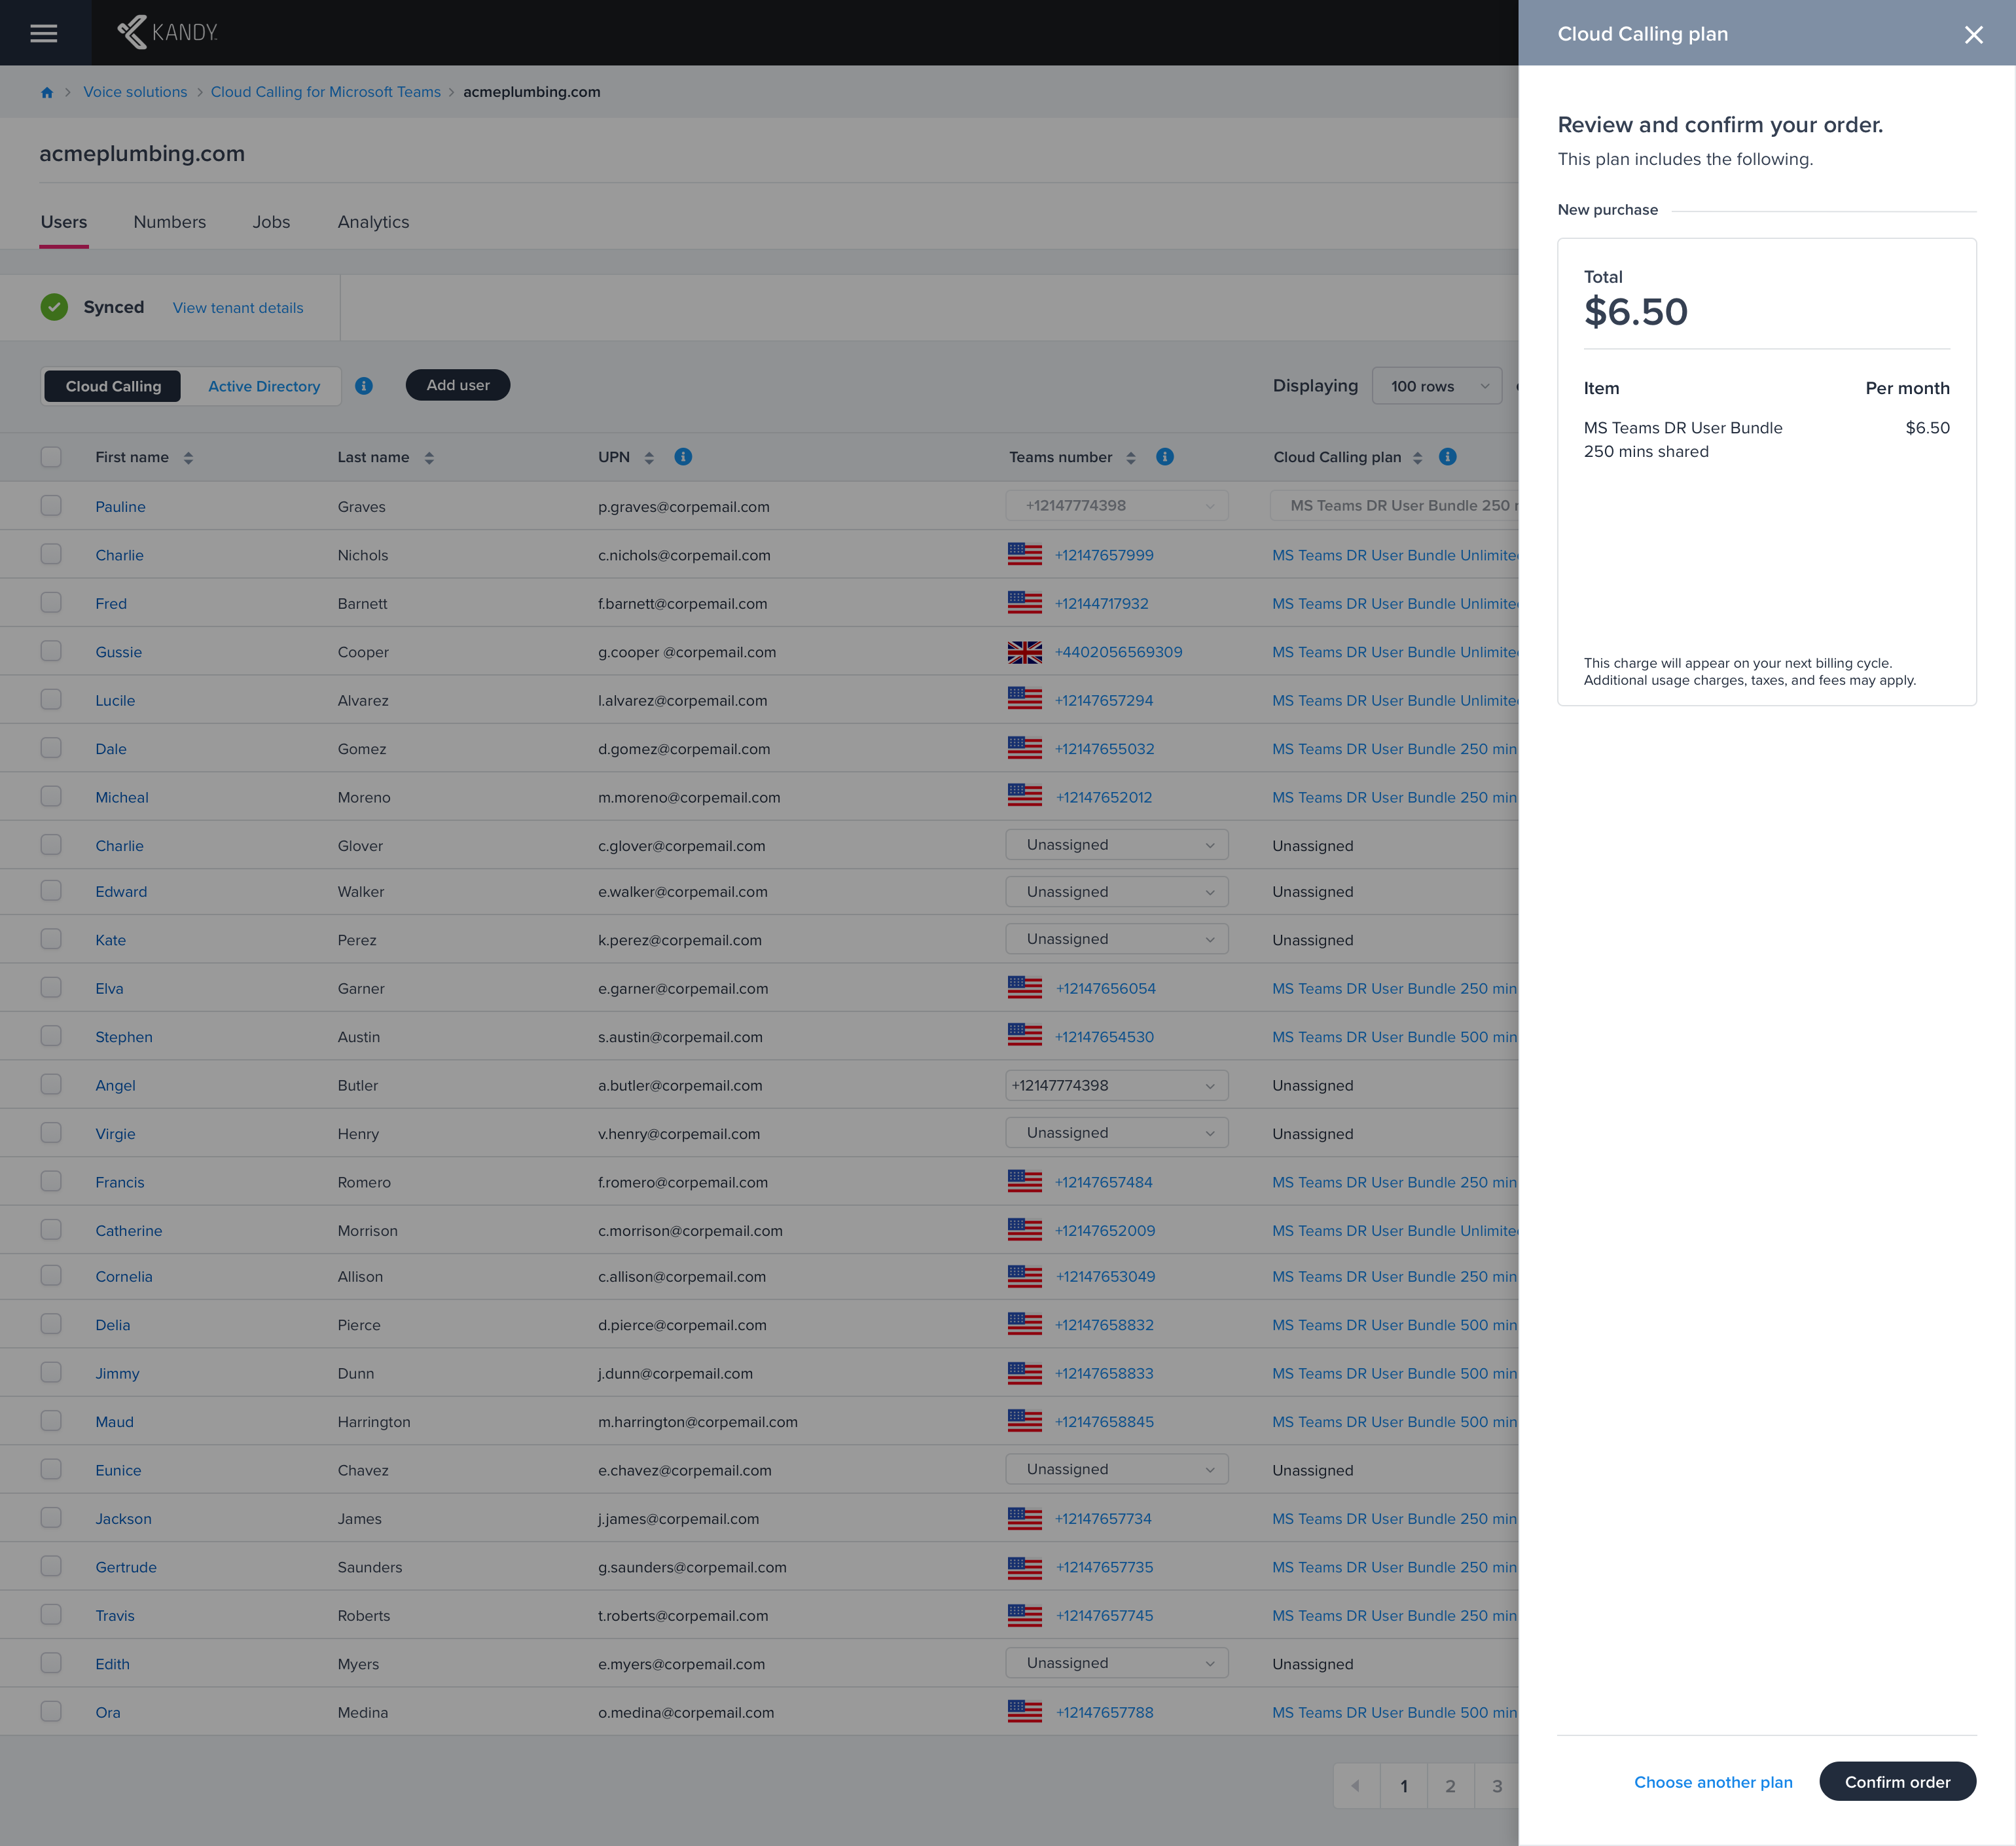
Task: Click the Confirm order button
Action: pyautogui.click(x=1896, y=1781)
